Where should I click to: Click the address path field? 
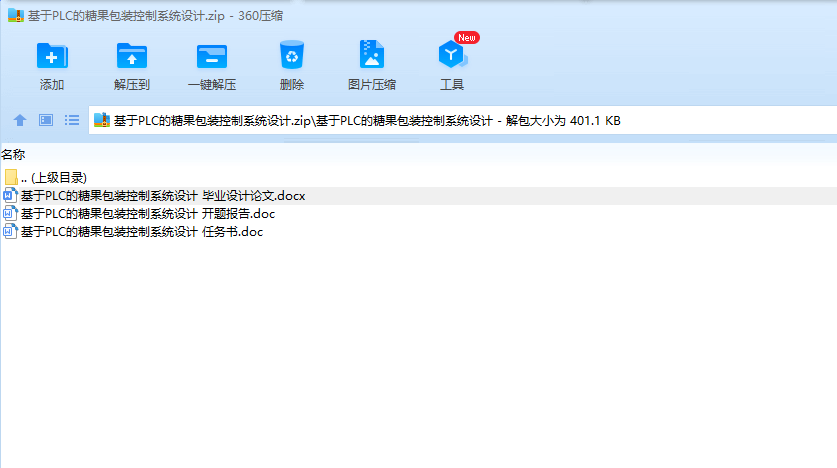click(463, 121)
